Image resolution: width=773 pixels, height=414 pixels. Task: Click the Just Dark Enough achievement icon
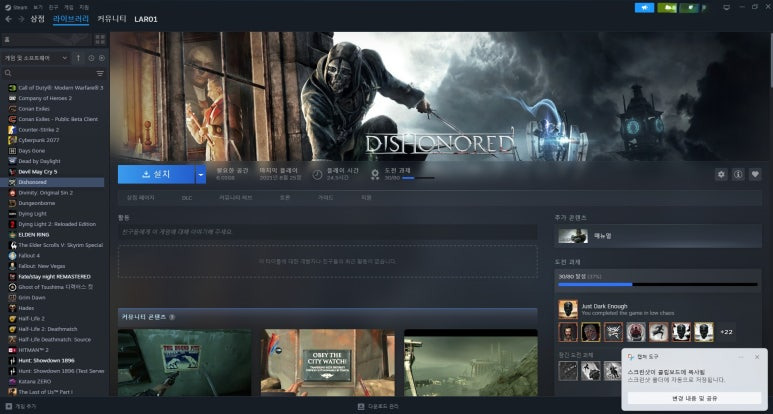tap(568, 309)
